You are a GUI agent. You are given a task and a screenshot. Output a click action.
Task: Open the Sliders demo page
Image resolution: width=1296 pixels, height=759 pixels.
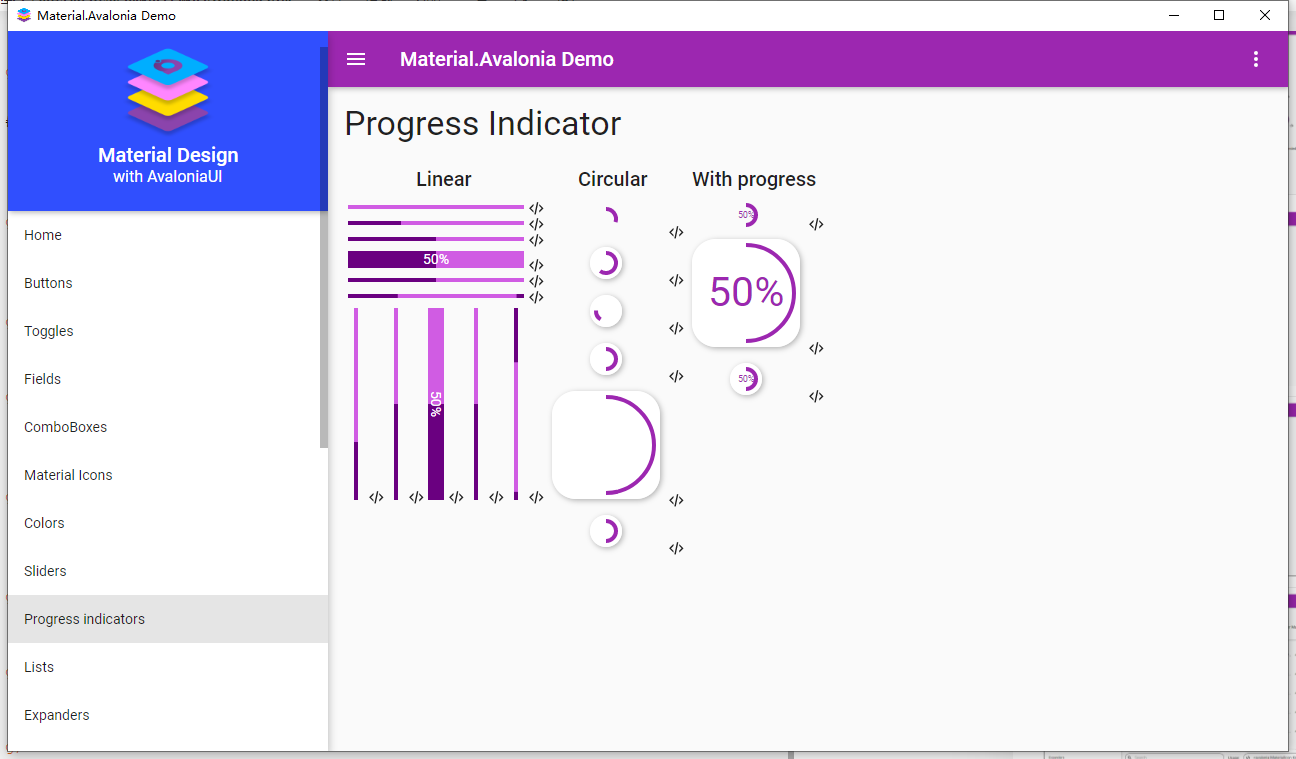point(167,571)
